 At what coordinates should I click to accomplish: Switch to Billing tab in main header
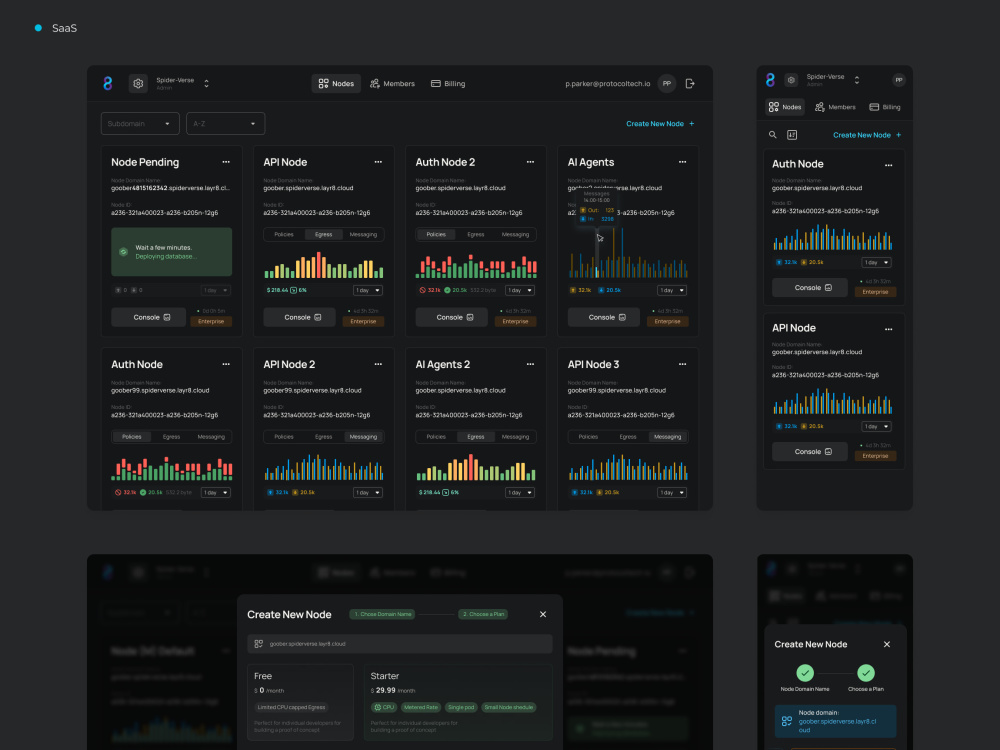pyautogui.click(x=448, y=84)
